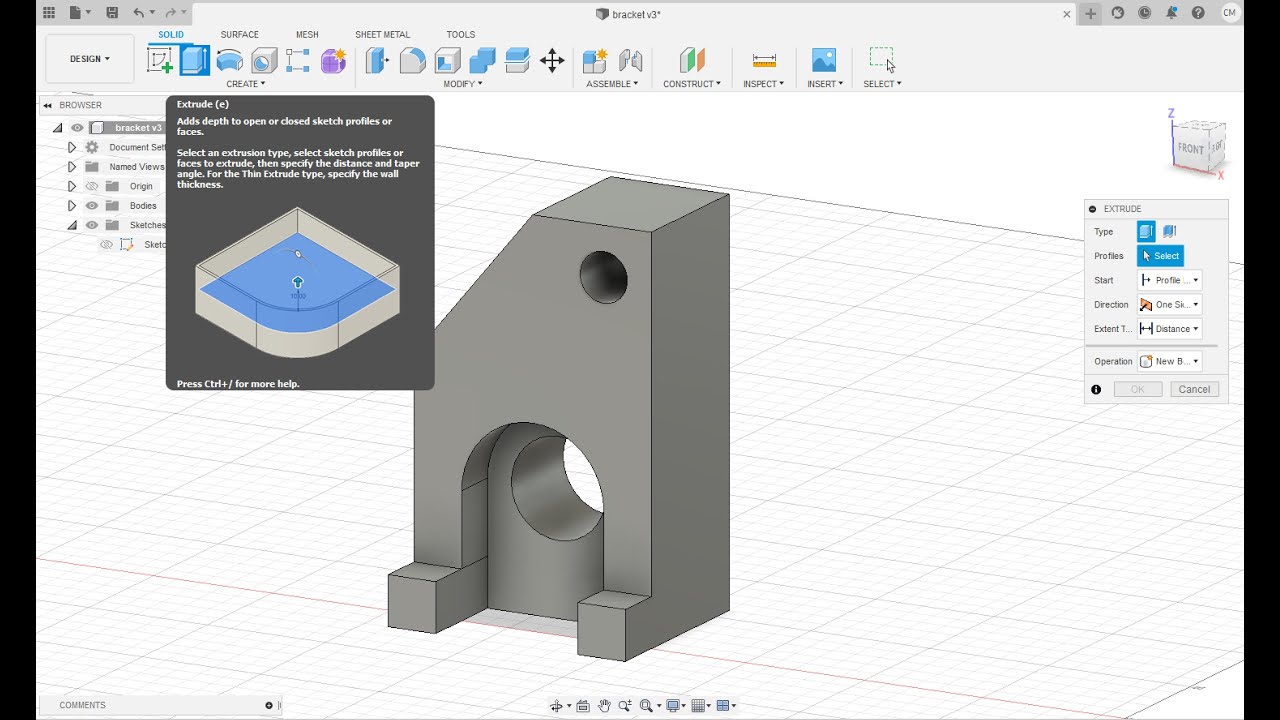Open the job status clock icon

coord(1144,13)
